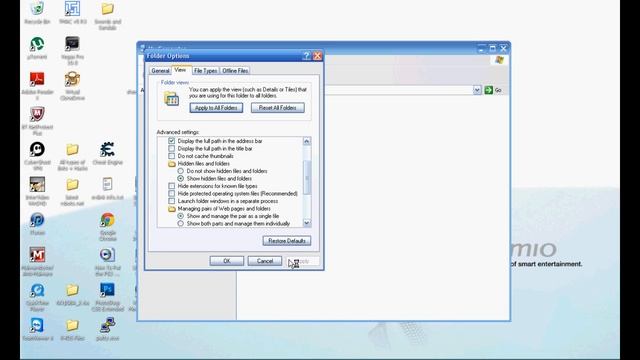Check 'Hide extensions for known file types'
Screen dimensions: 640x360
point(171,186)
